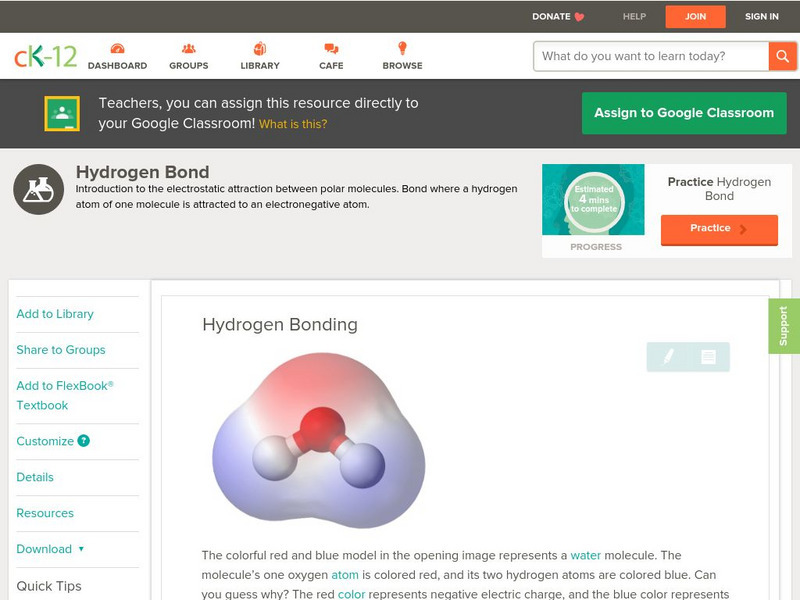Expand the Download dropdown arrow

pyautogui.click(x=81, y=549)
